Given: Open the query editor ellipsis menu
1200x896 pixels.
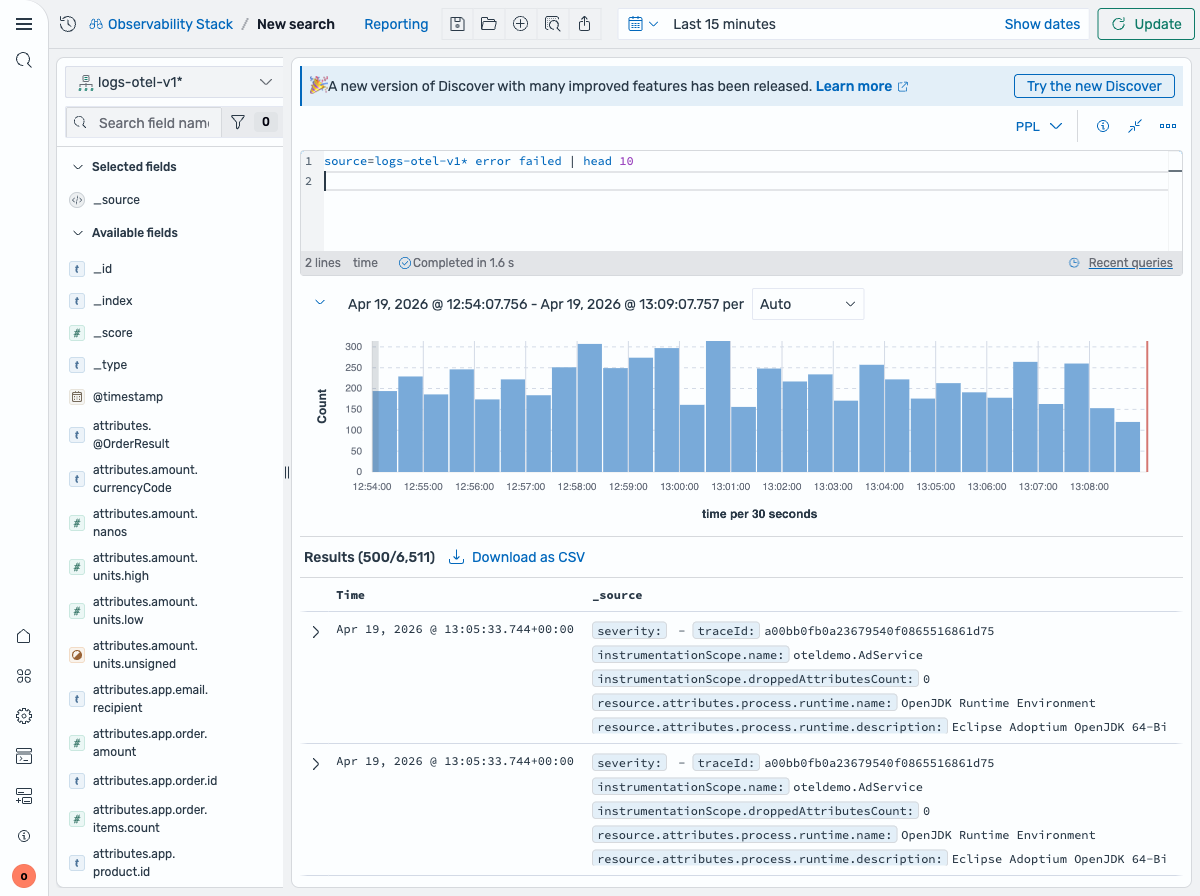Looking at the screenshot, I should click(x=1167, y=126).
